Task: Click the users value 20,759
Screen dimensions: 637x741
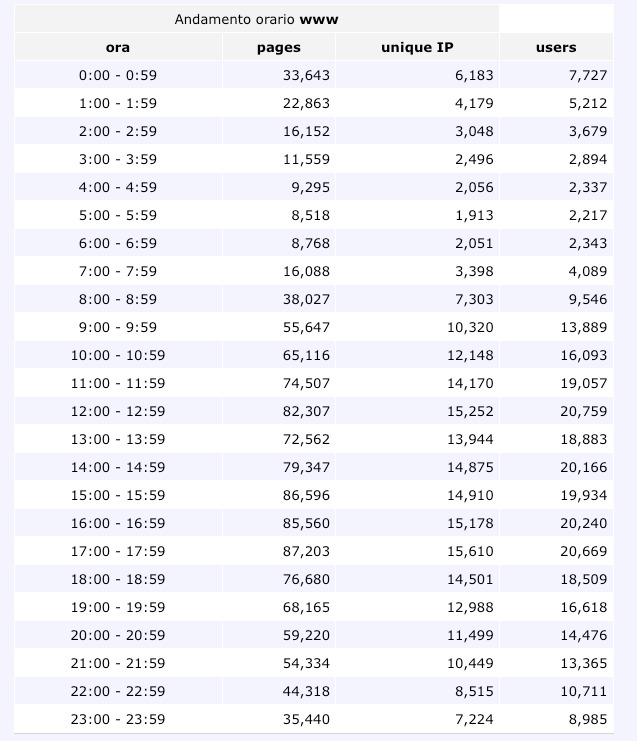Action: point(581,411)
